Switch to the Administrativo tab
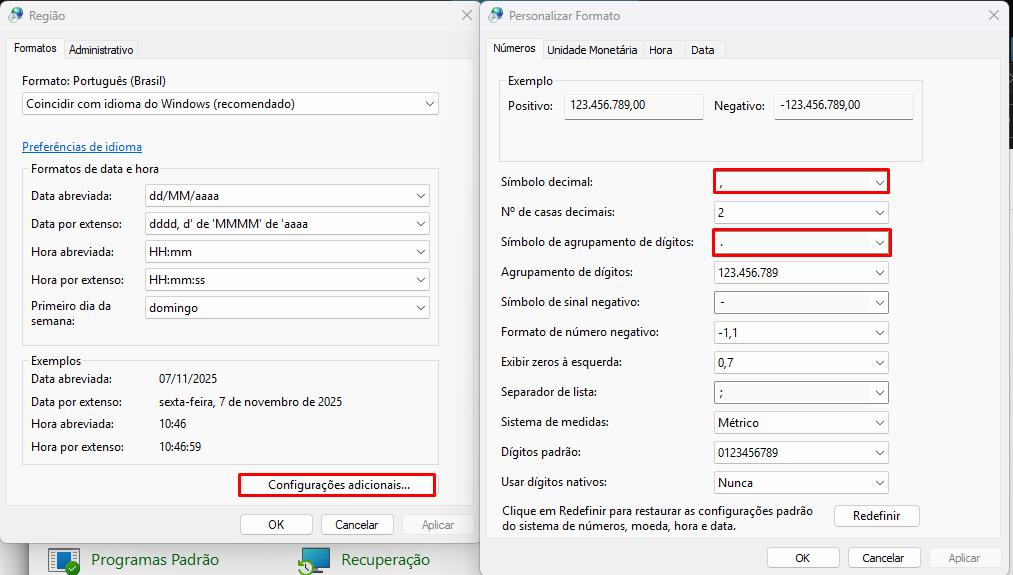The width and height of the screenshot is (1013, 575). 101,49
